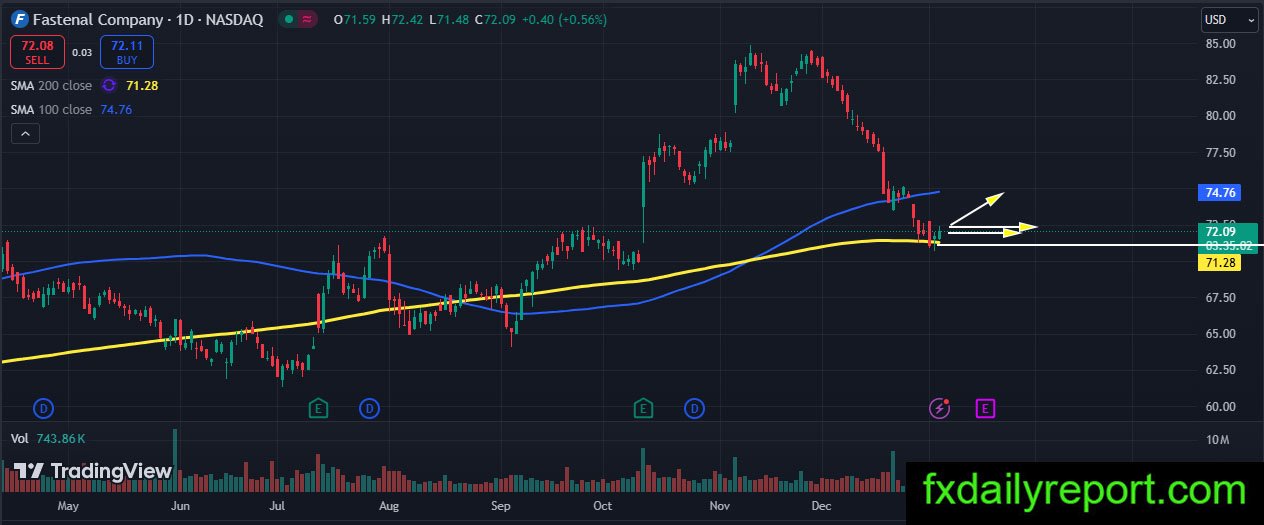The width and height of the screenshot is (1264, 525).
Task: Click the Sep label on time axis
Action: 501,507
